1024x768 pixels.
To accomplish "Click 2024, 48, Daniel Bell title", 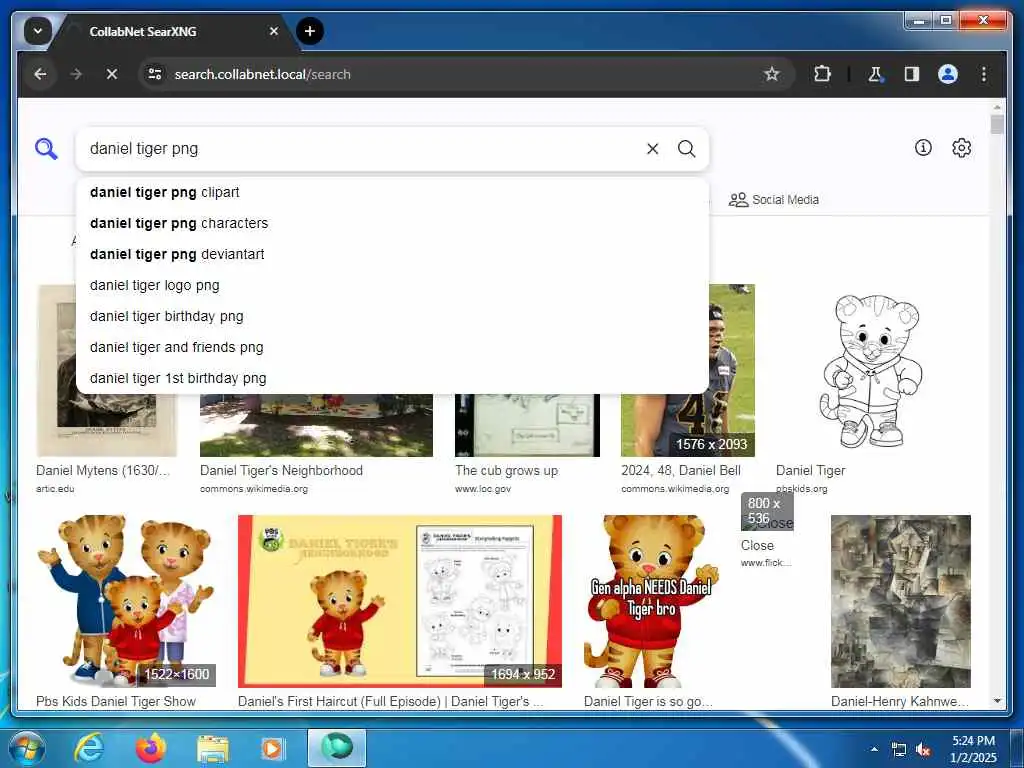I will click(680, 470).
